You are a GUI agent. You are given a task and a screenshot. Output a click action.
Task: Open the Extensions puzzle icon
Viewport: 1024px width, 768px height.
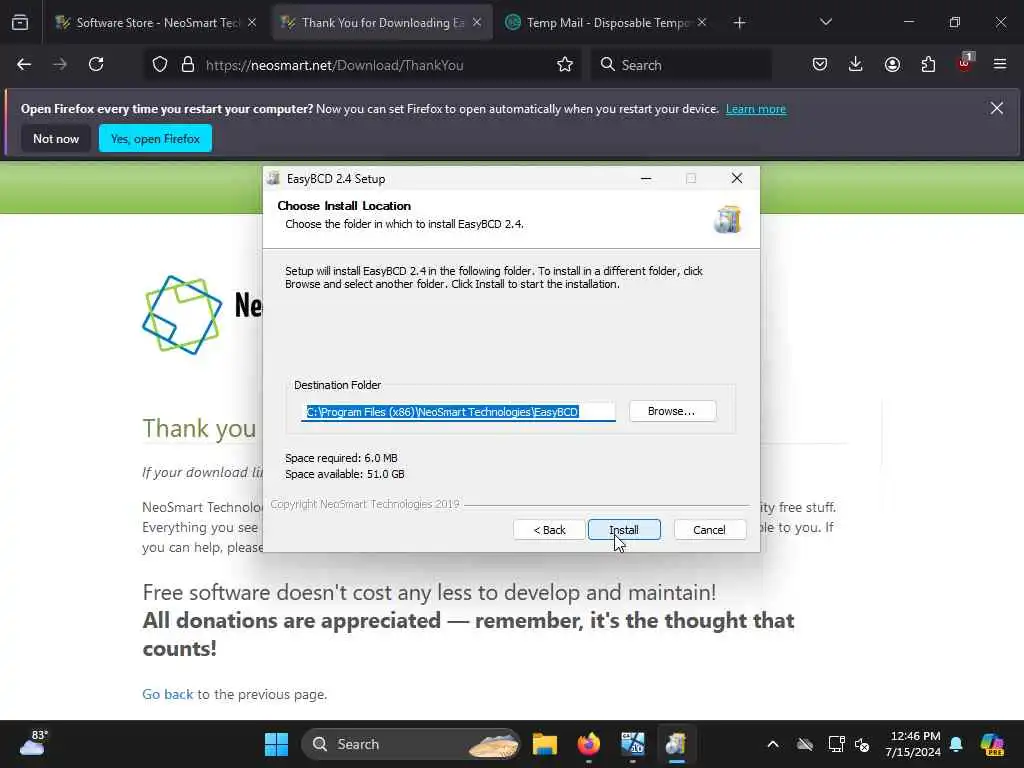[928, 65]
